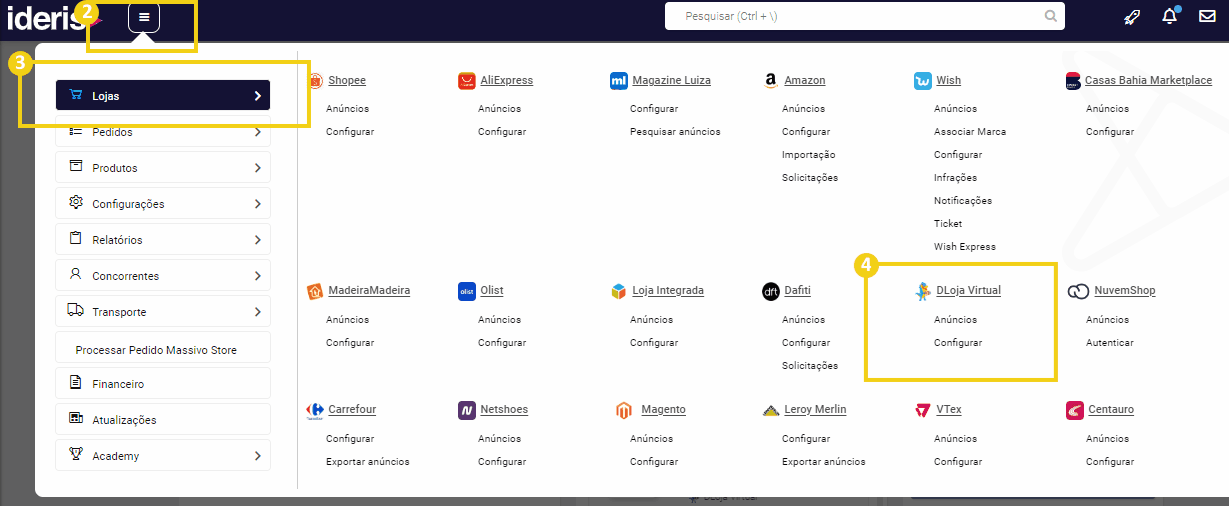Click the Wish logo icon
Viewport: 1229px width, 506px height.
922,81
